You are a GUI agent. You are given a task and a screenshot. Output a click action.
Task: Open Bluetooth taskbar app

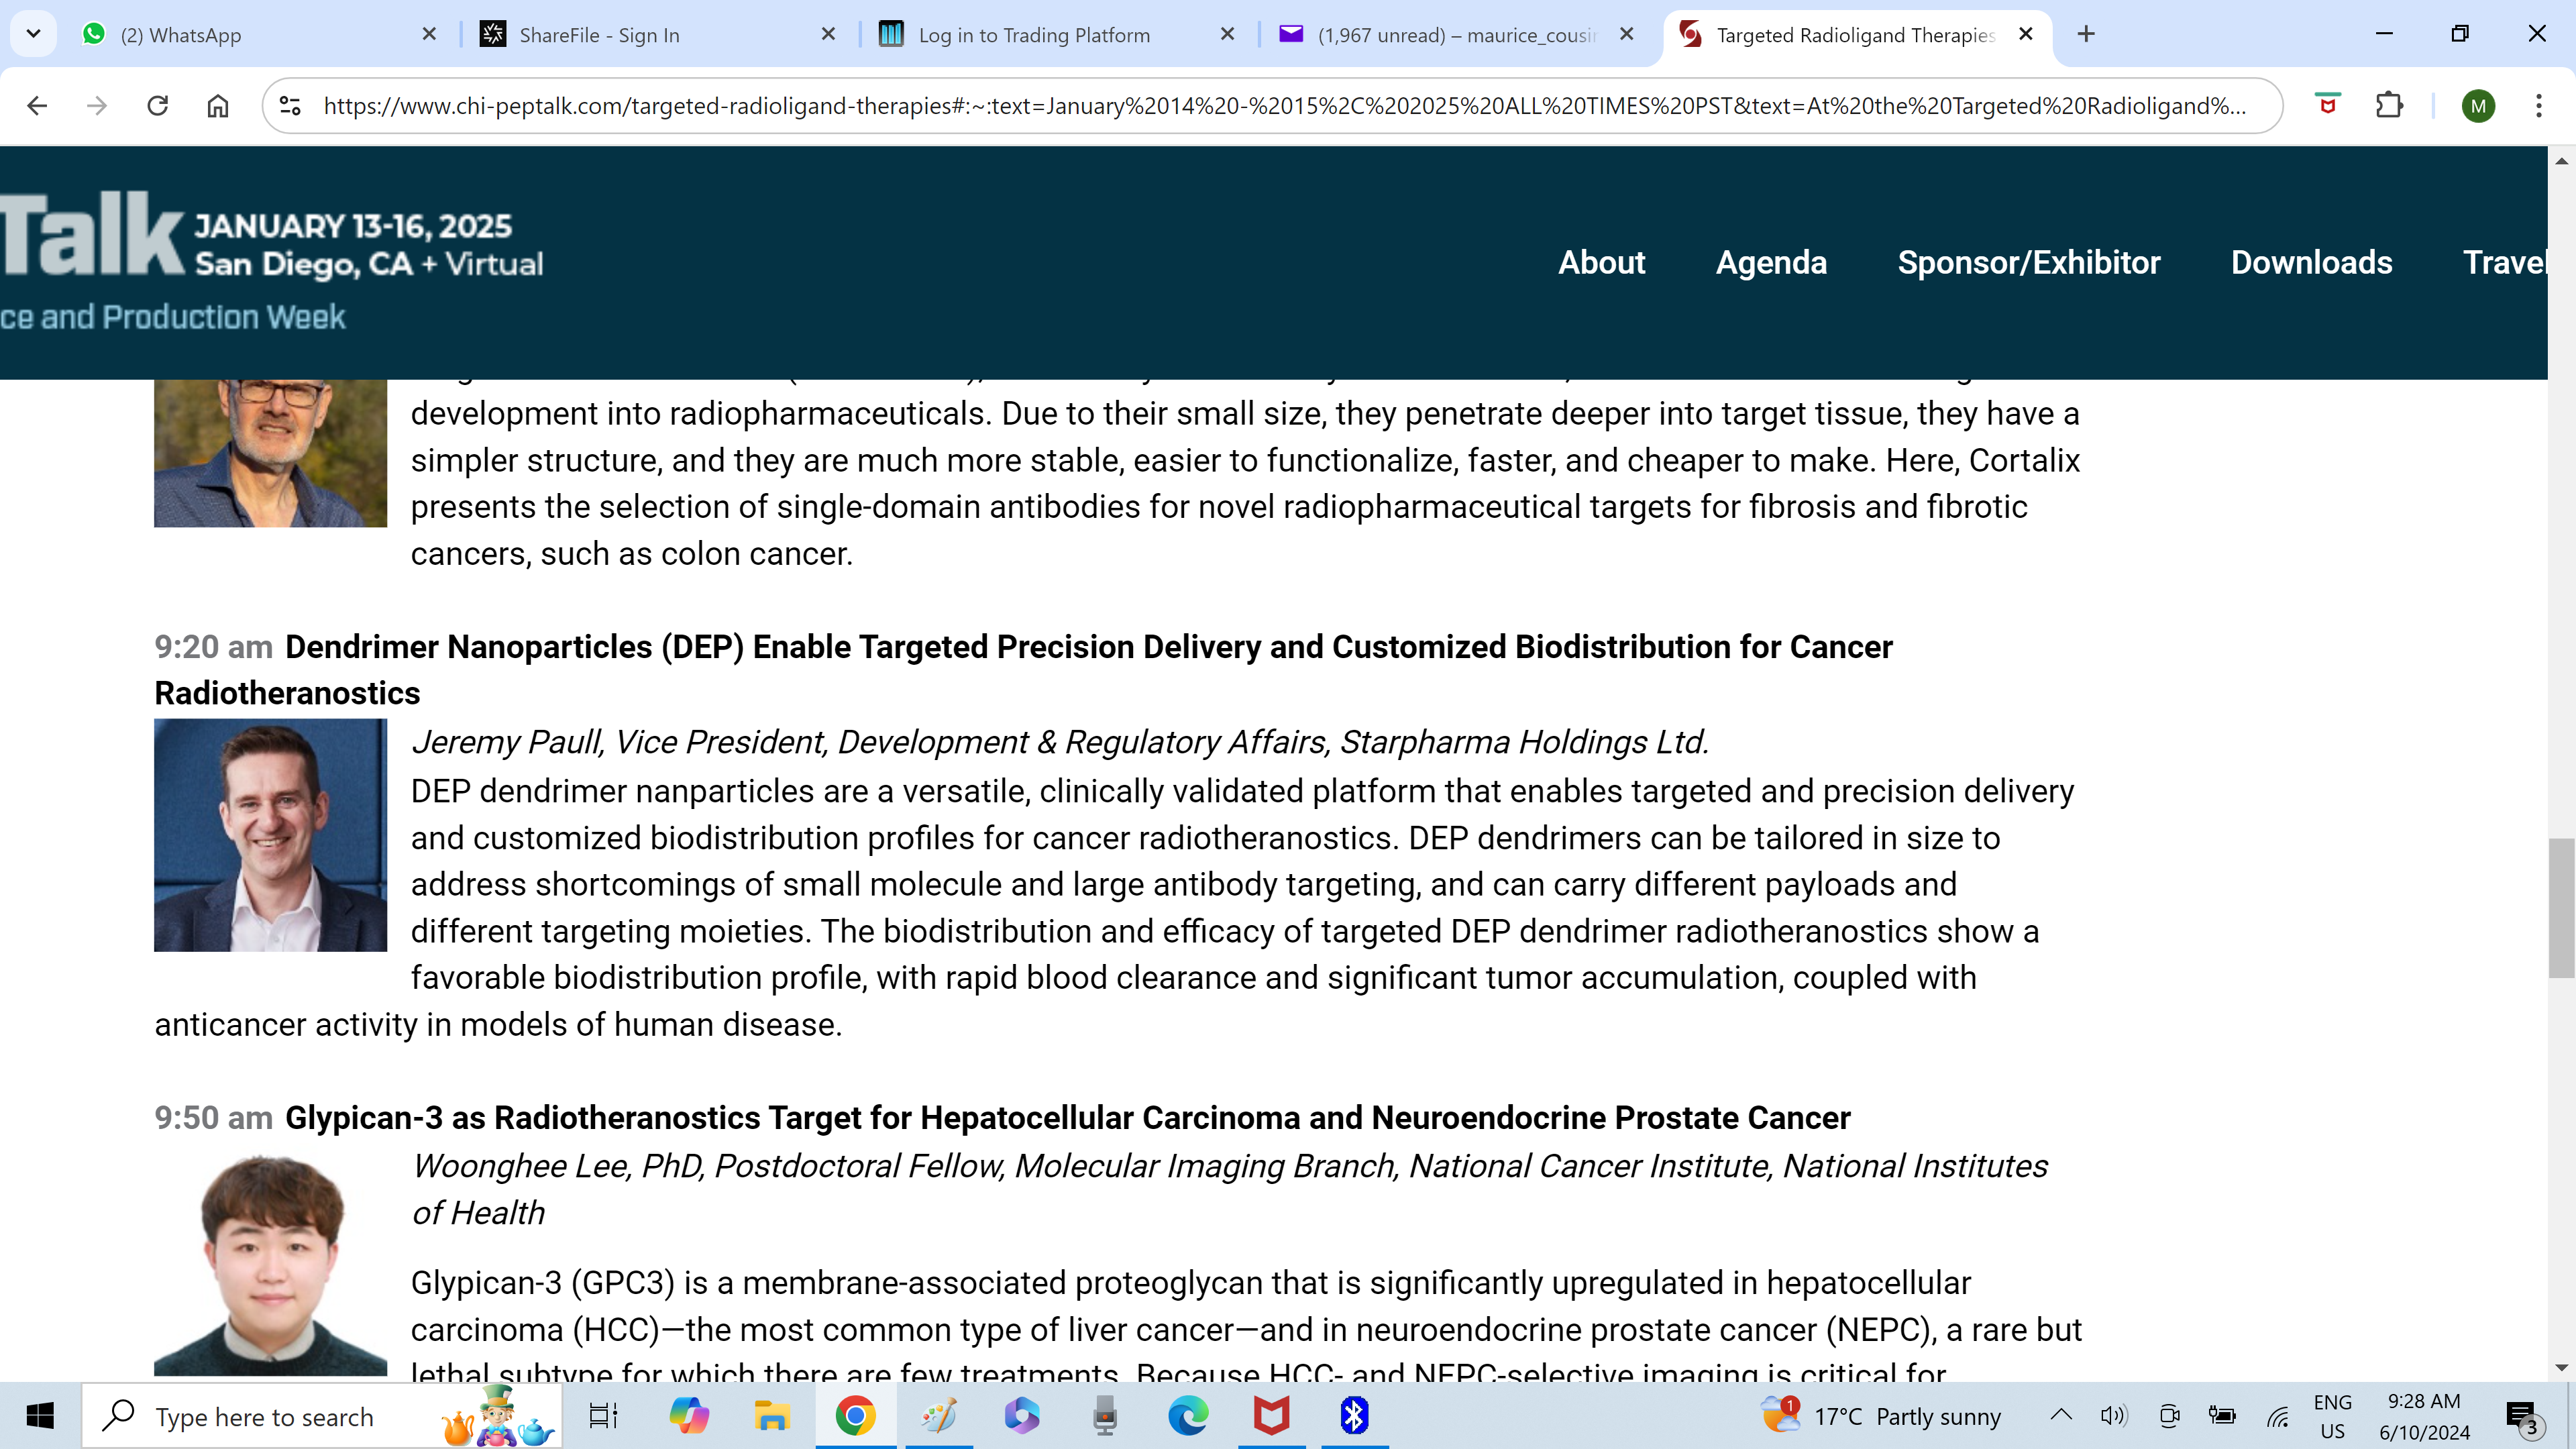[1354, 1416]
